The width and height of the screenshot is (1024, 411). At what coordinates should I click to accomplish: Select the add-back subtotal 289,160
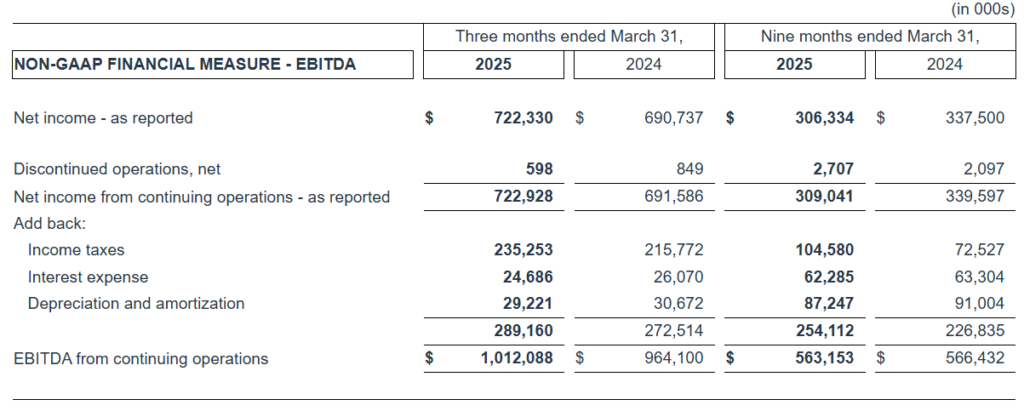click(523, 330)
